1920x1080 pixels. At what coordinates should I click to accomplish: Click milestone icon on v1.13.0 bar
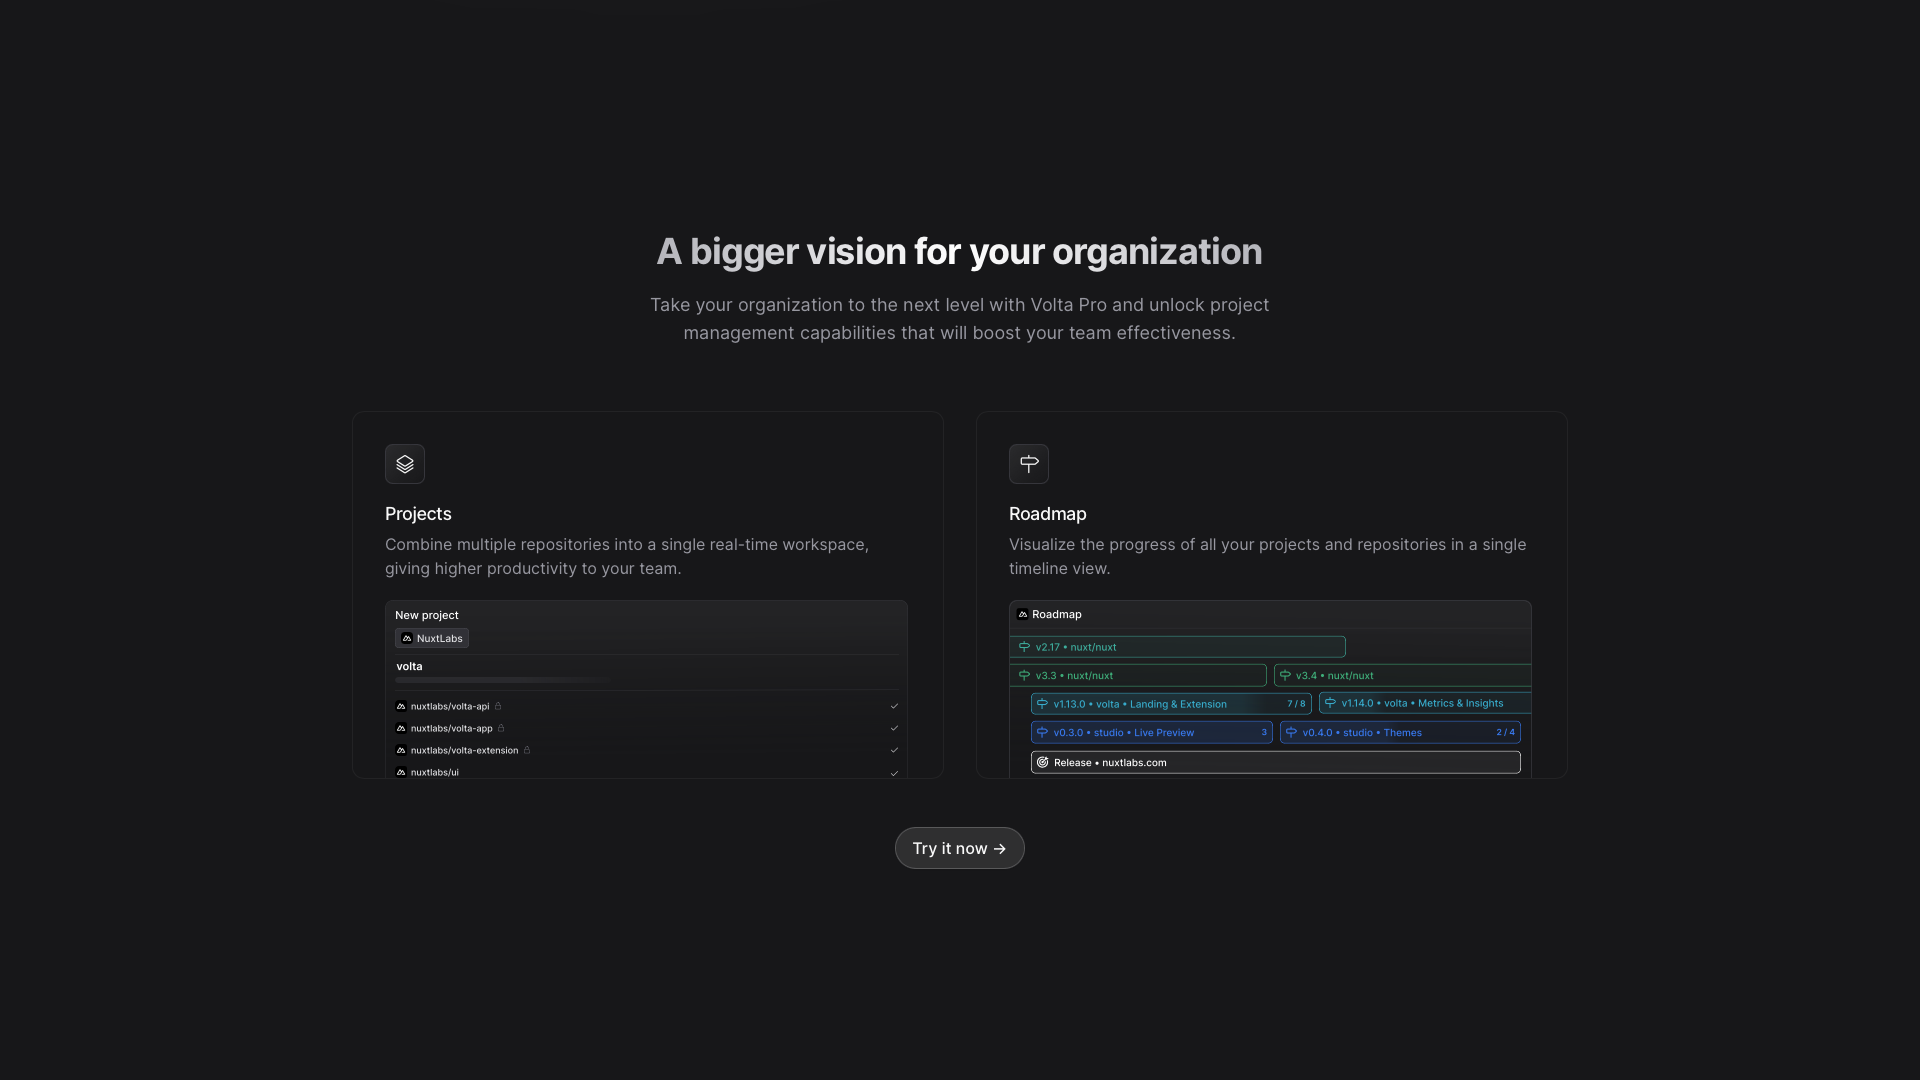(1042, 704)
